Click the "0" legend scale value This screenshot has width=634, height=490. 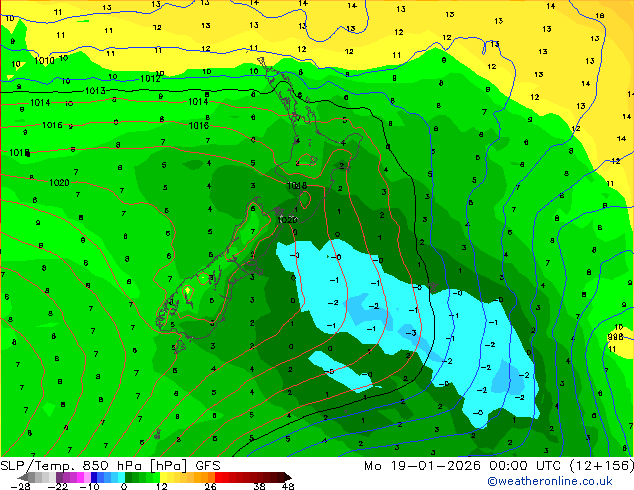pos(124,486)
